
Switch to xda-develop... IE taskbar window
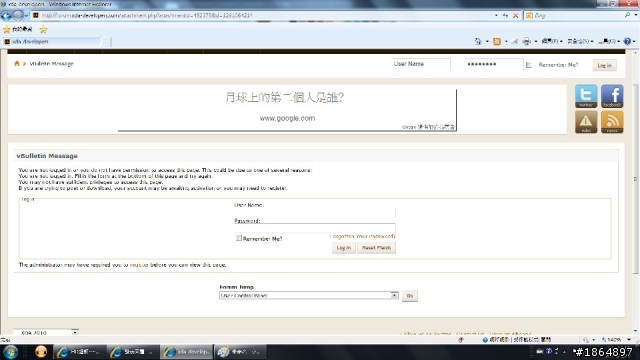click(x=187, y=352)
